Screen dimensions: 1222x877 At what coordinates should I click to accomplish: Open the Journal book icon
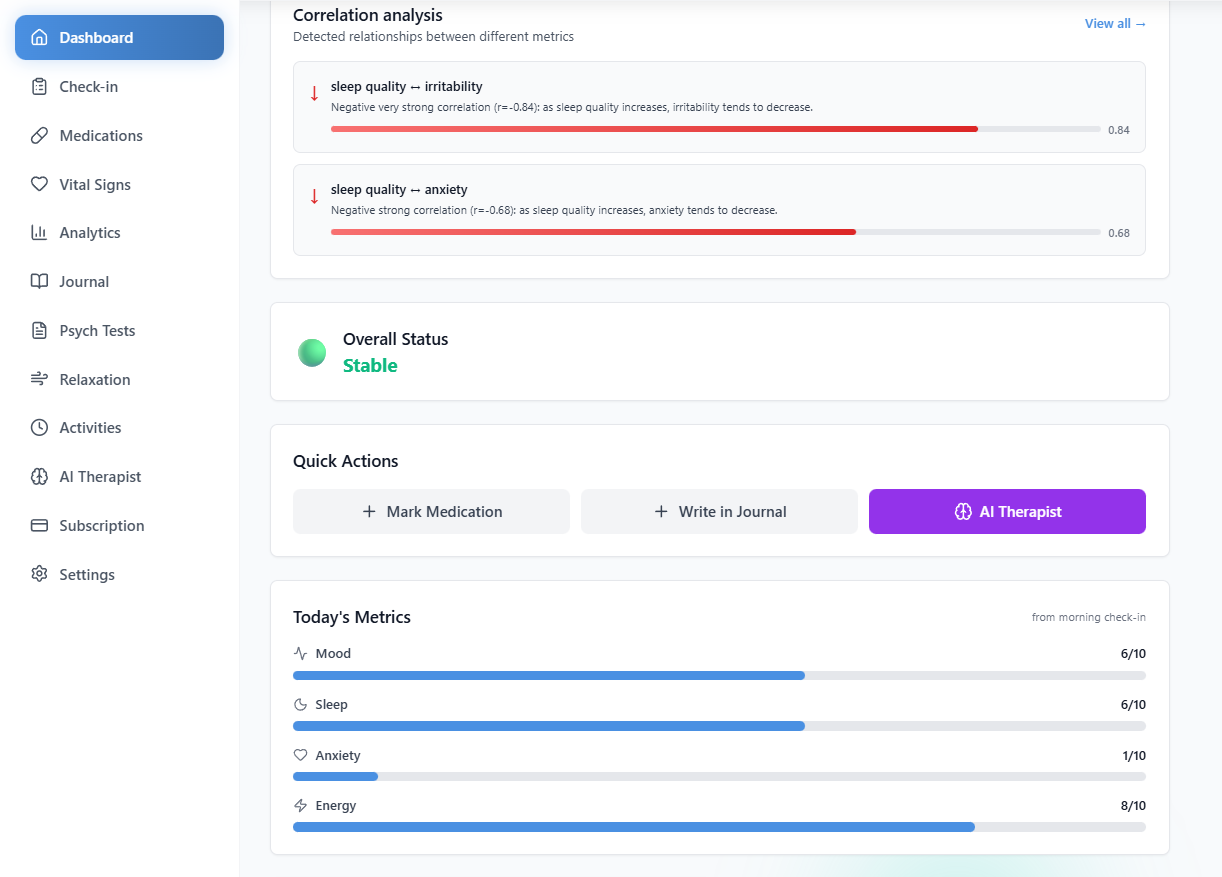click(38, 281)
